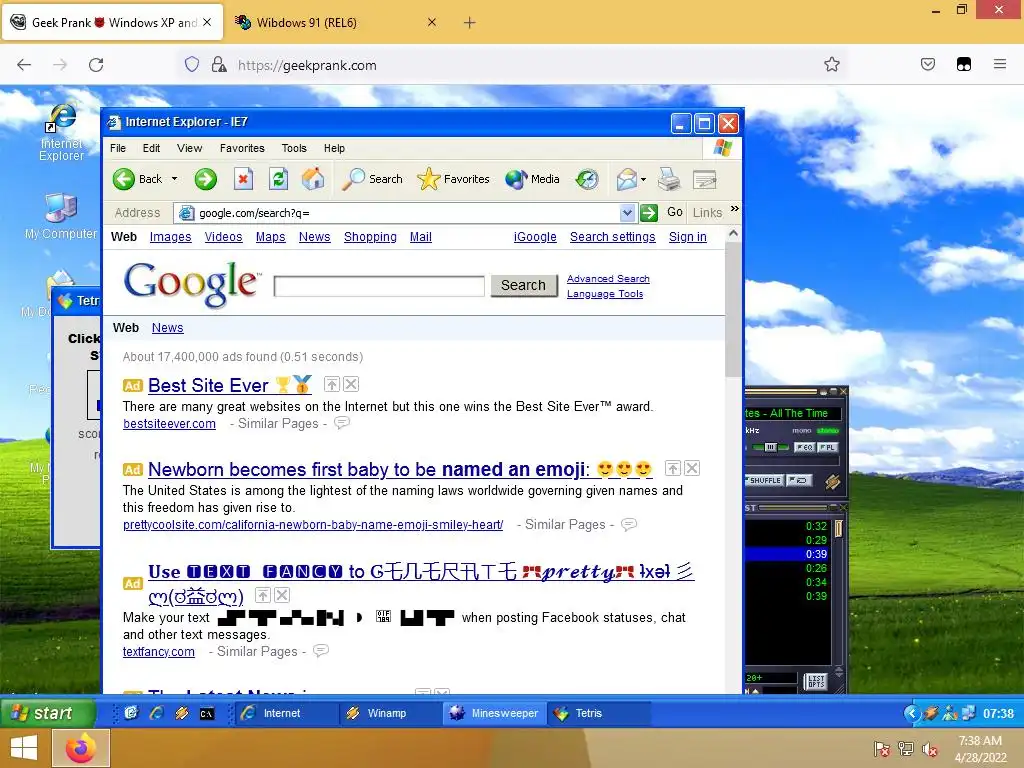Open the Images link on Google
Viewport: 1024px width, 768px height.
tap(170, 236)
